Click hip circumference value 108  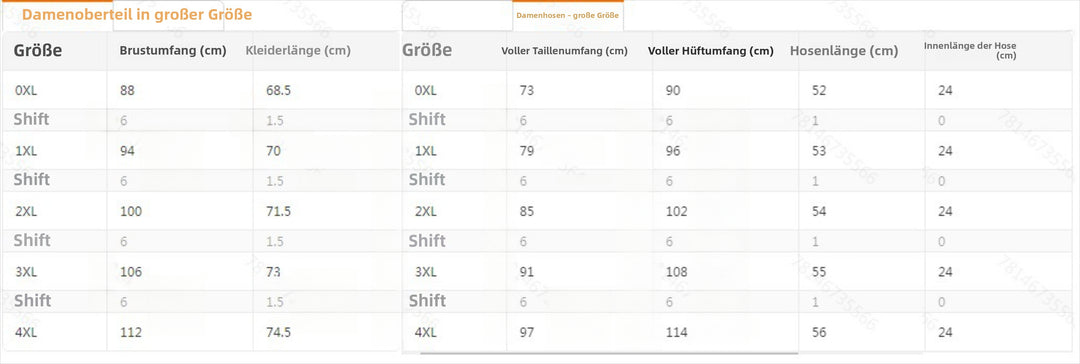(678, 272)
